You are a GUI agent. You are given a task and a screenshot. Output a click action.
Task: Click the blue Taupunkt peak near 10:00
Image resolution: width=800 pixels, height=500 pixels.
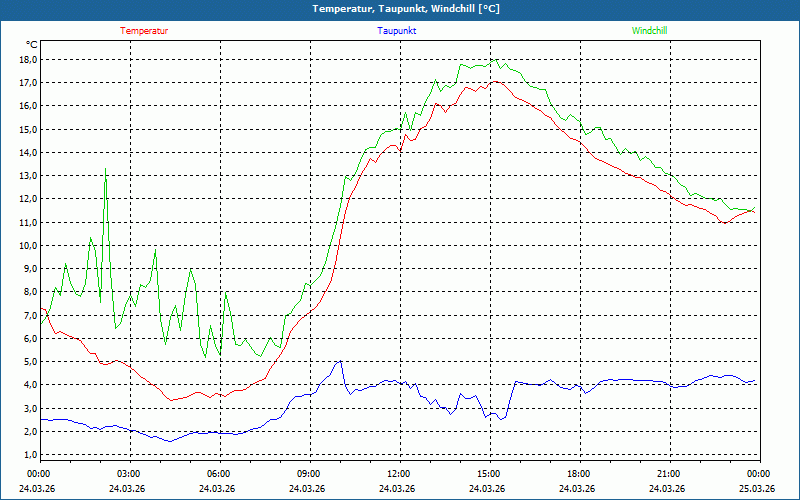point(340,362)
